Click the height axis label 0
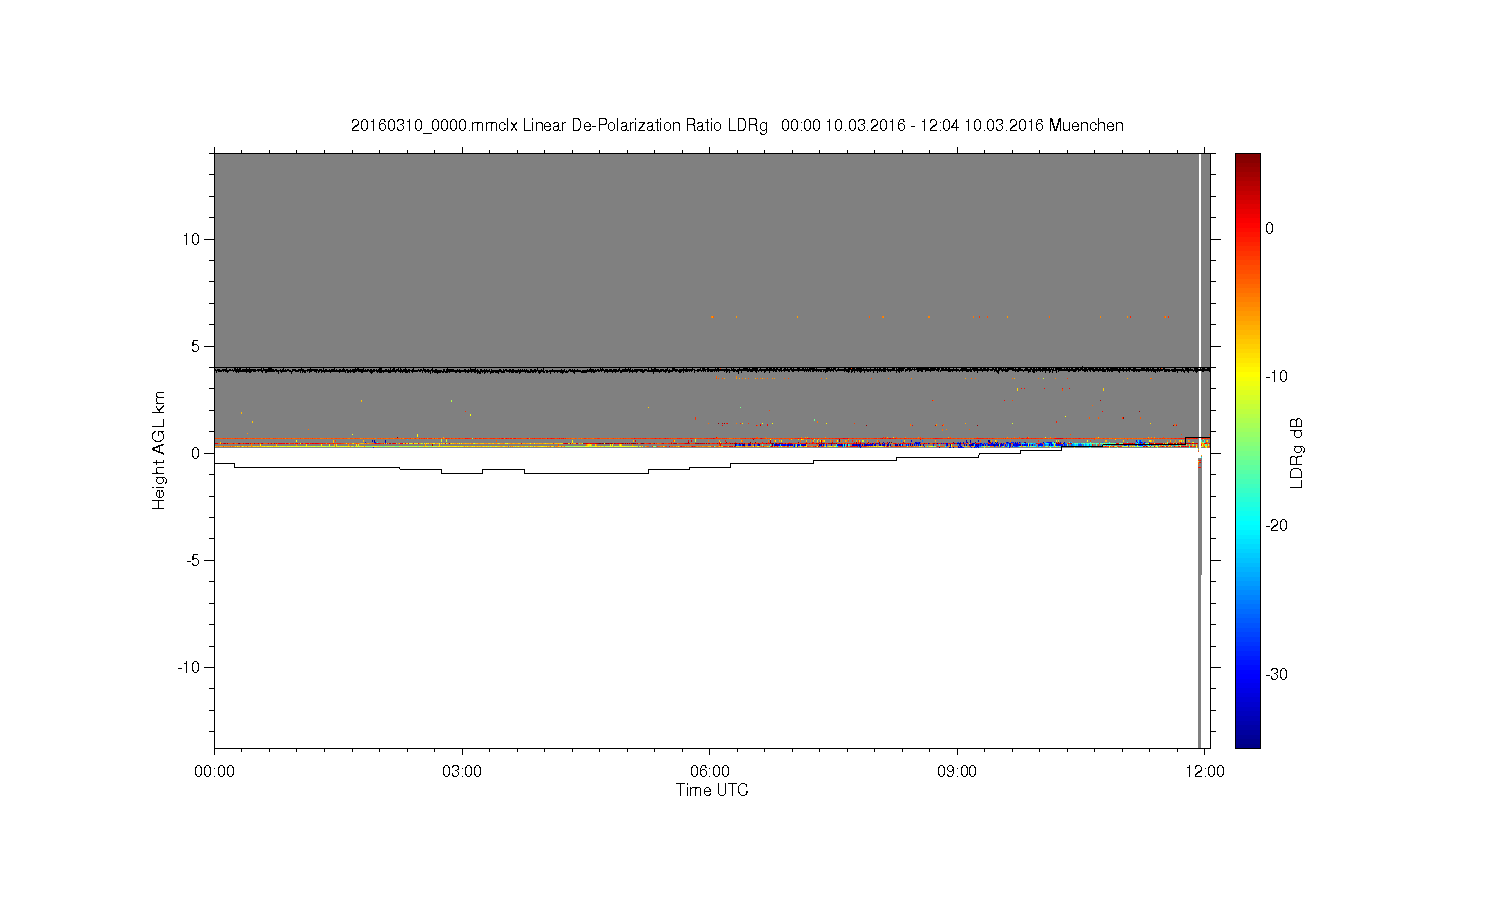This screenshot has height=900, width=1500. click(197, 453)
